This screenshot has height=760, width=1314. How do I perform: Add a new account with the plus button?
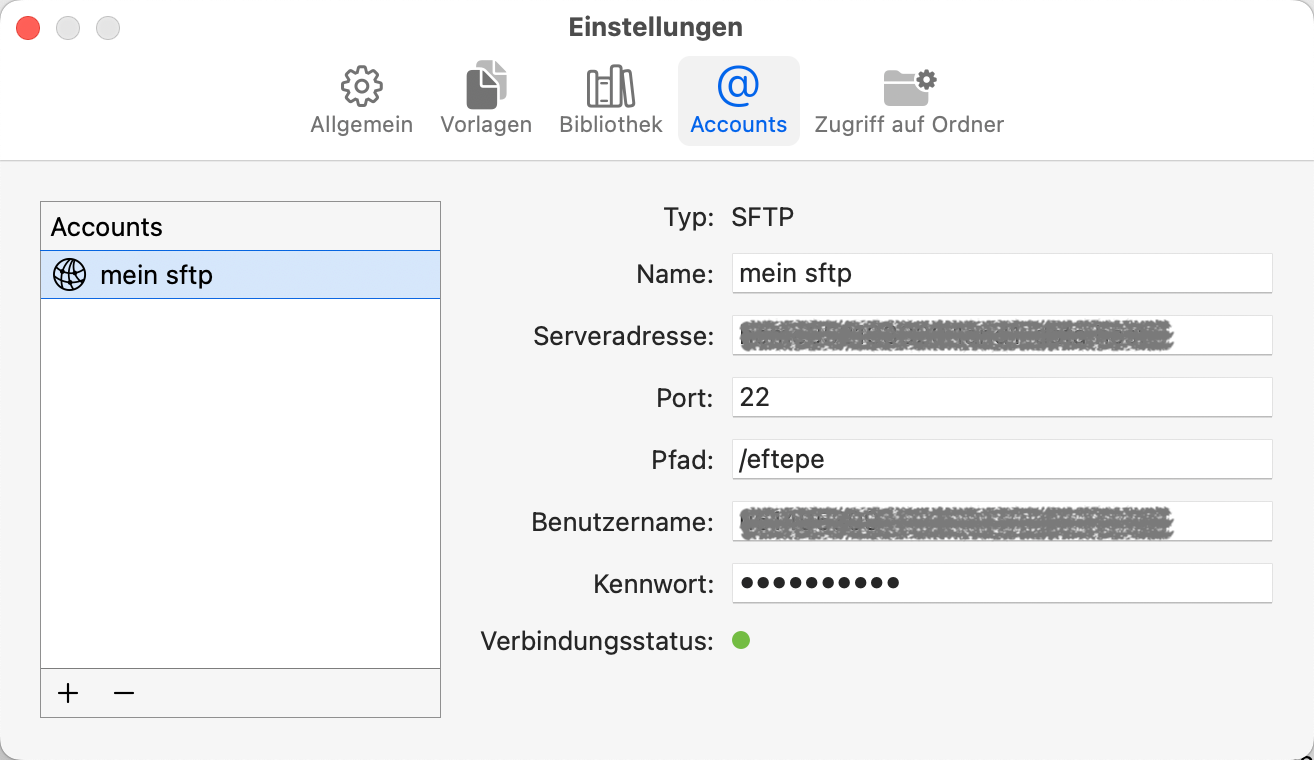pyautogui.click(x=67, y=692)
